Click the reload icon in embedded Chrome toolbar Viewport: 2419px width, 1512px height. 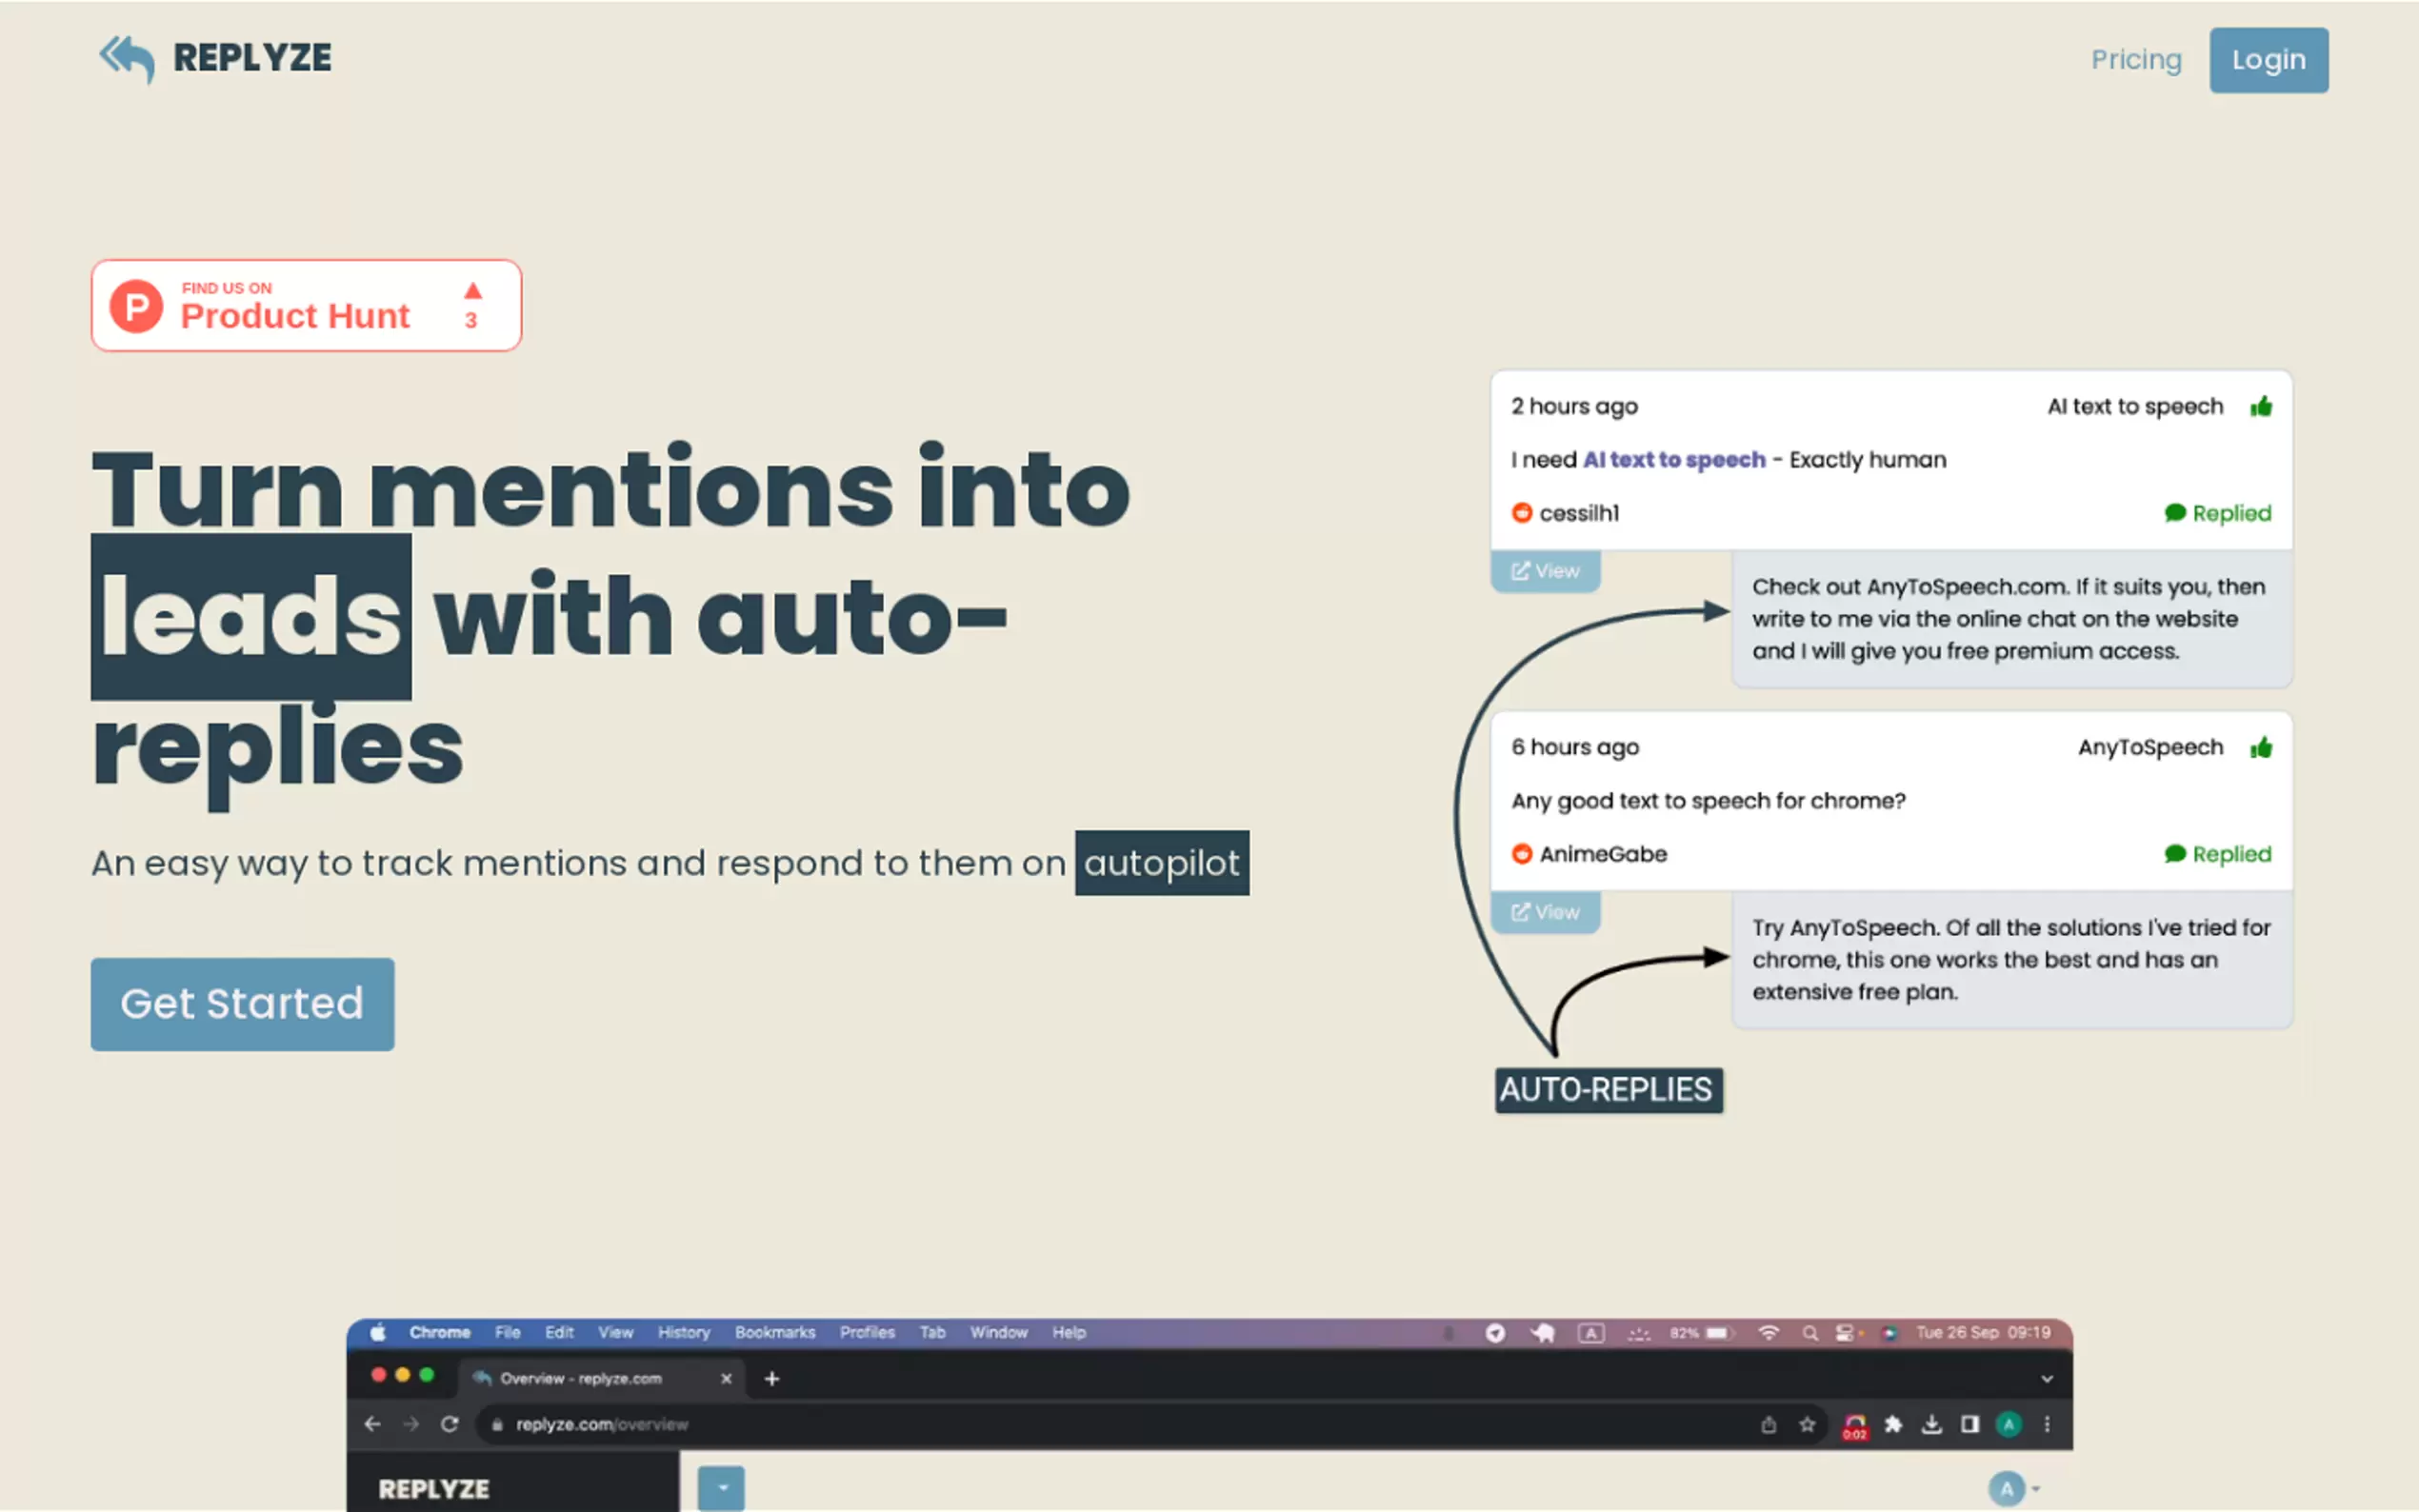pos(449,1424)
